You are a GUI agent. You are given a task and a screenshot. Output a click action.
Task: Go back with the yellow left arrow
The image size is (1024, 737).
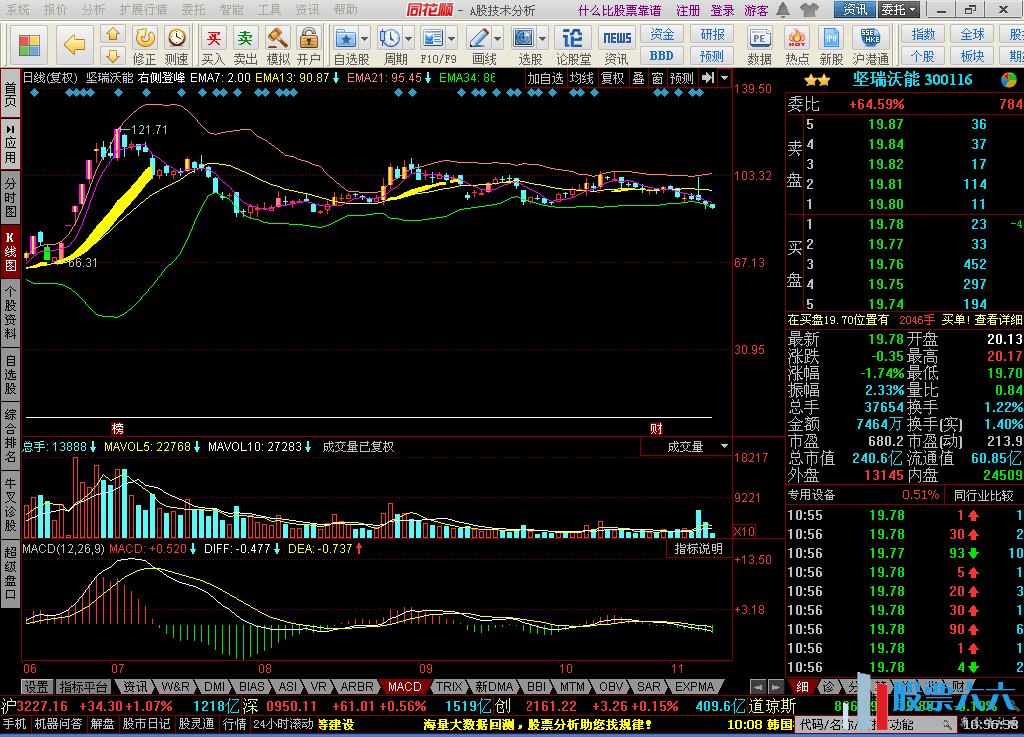pyautogui.click(x=74, y=44)
